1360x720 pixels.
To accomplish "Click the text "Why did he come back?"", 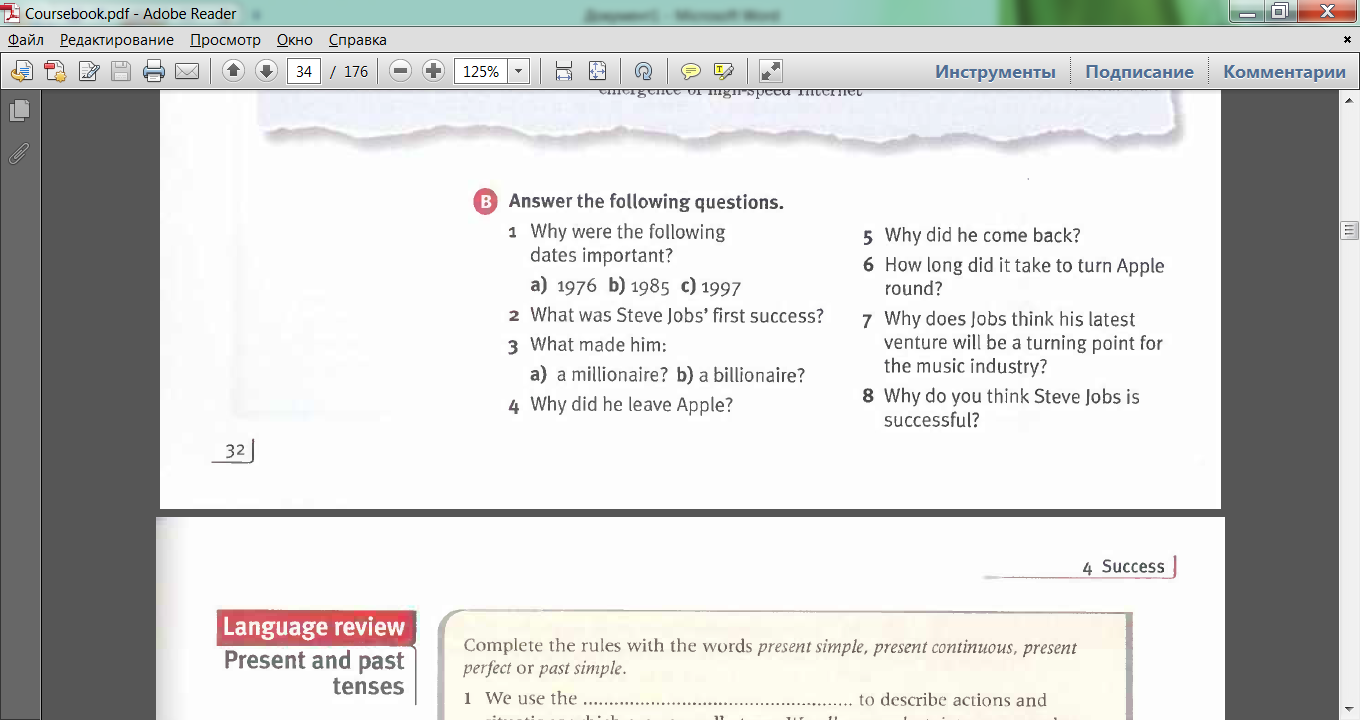I will [983, 236].
